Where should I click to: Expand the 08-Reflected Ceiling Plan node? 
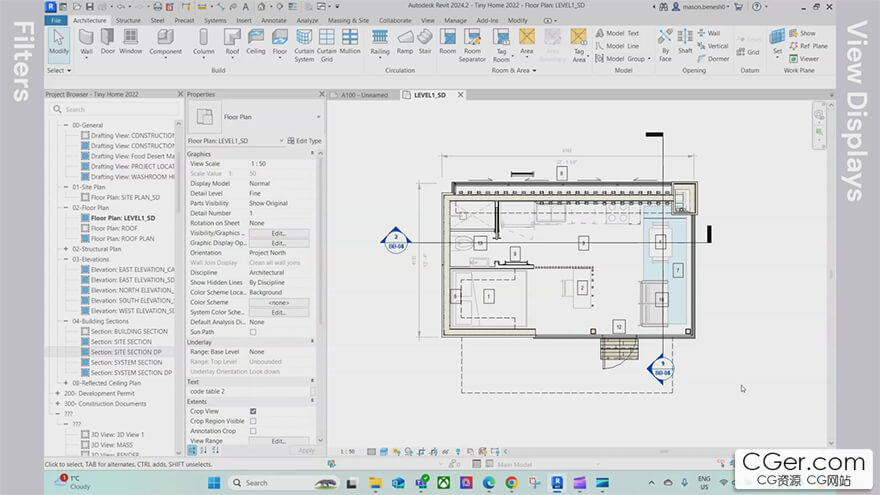click(66, 383)
